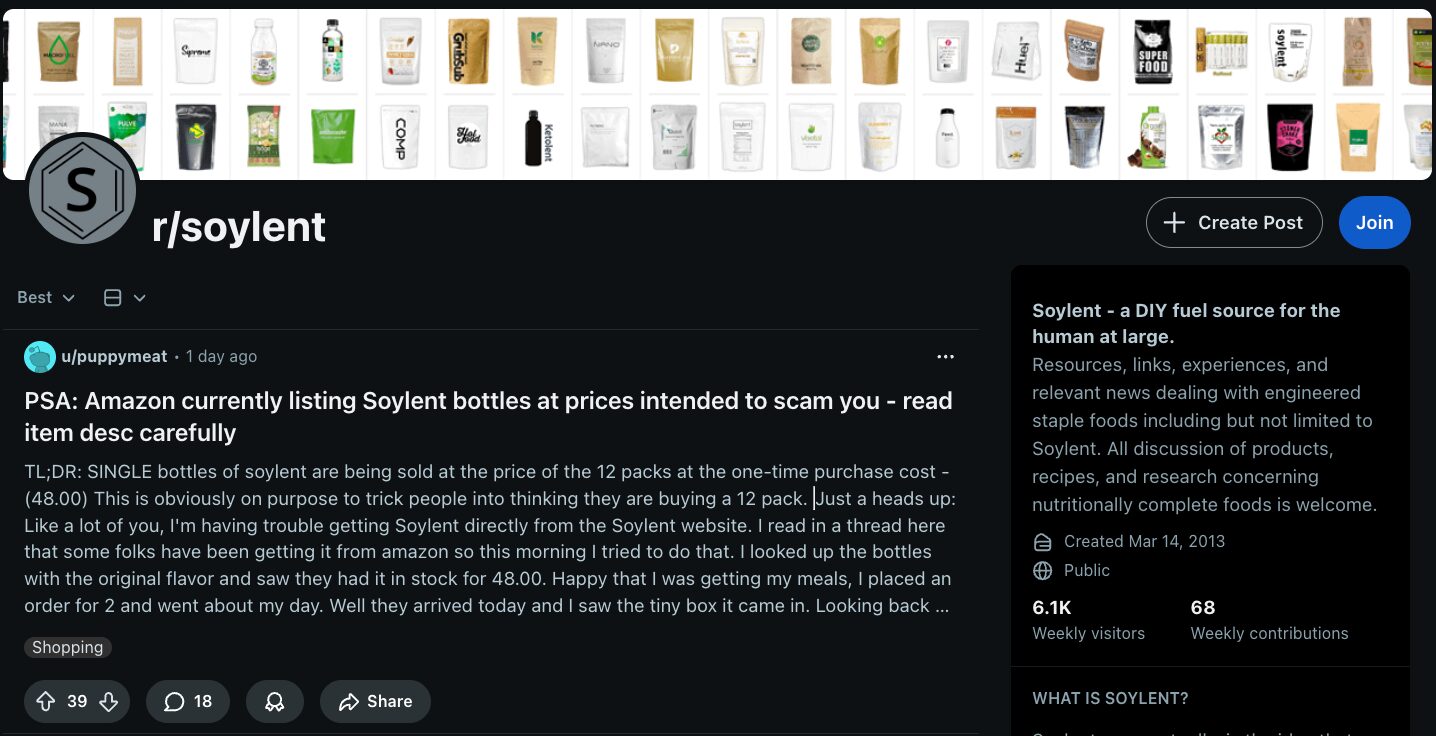Click the SUPER FOOD package in the banner
The width and height of the screenshot is (1436, 736).
[x=1152, y=50]
